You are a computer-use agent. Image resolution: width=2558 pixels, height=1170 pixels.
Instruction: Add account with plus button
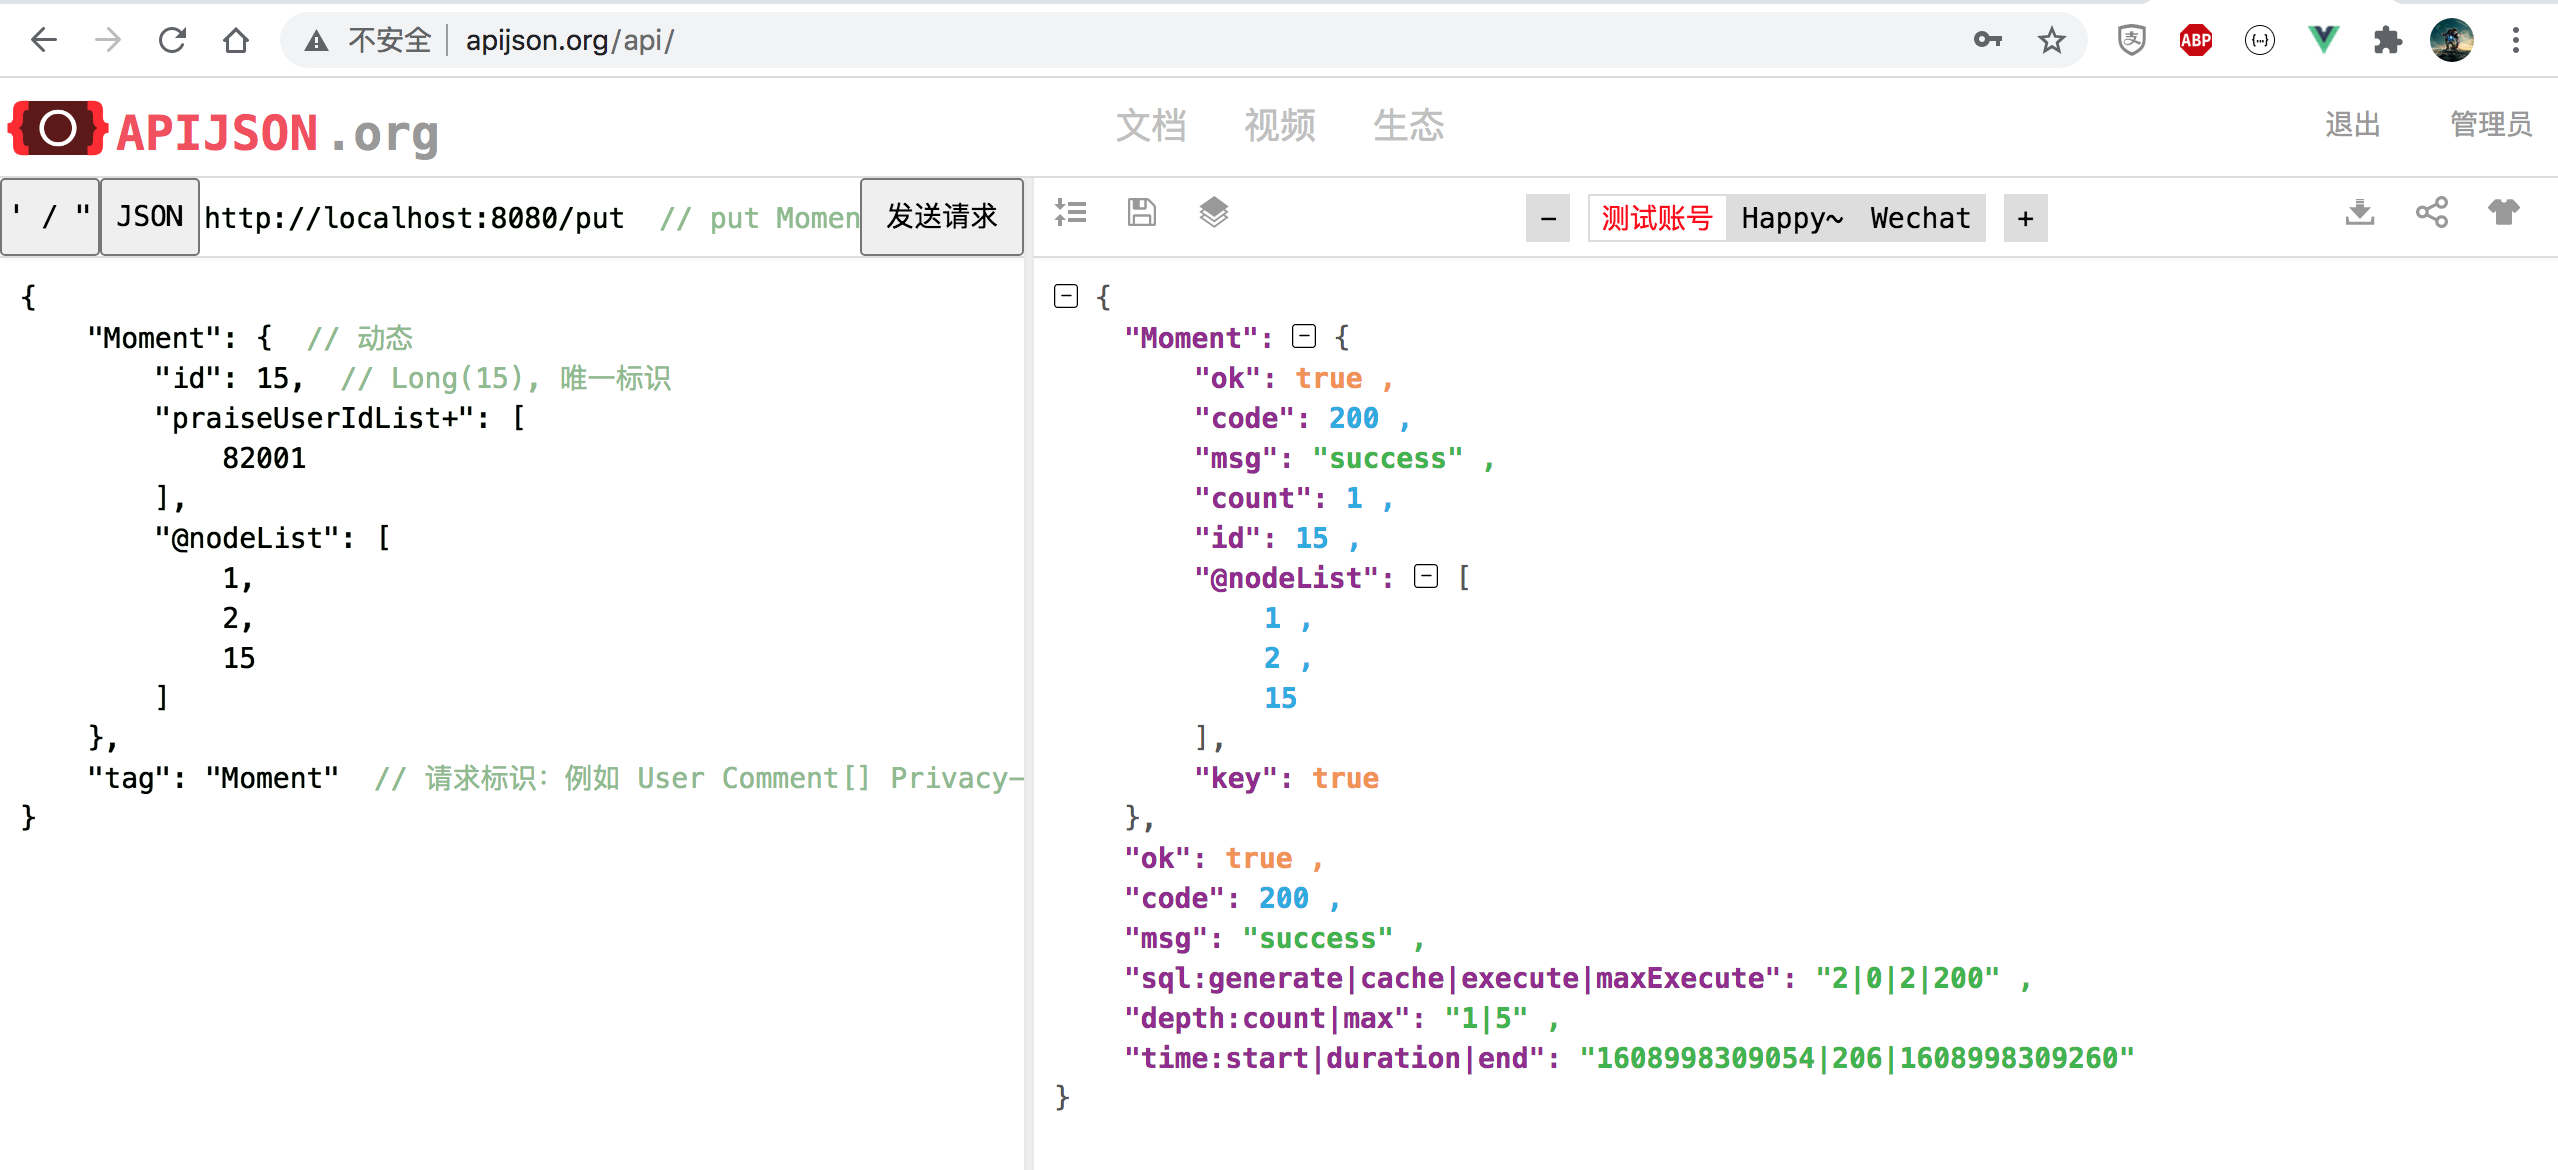tap(2025, 218)
